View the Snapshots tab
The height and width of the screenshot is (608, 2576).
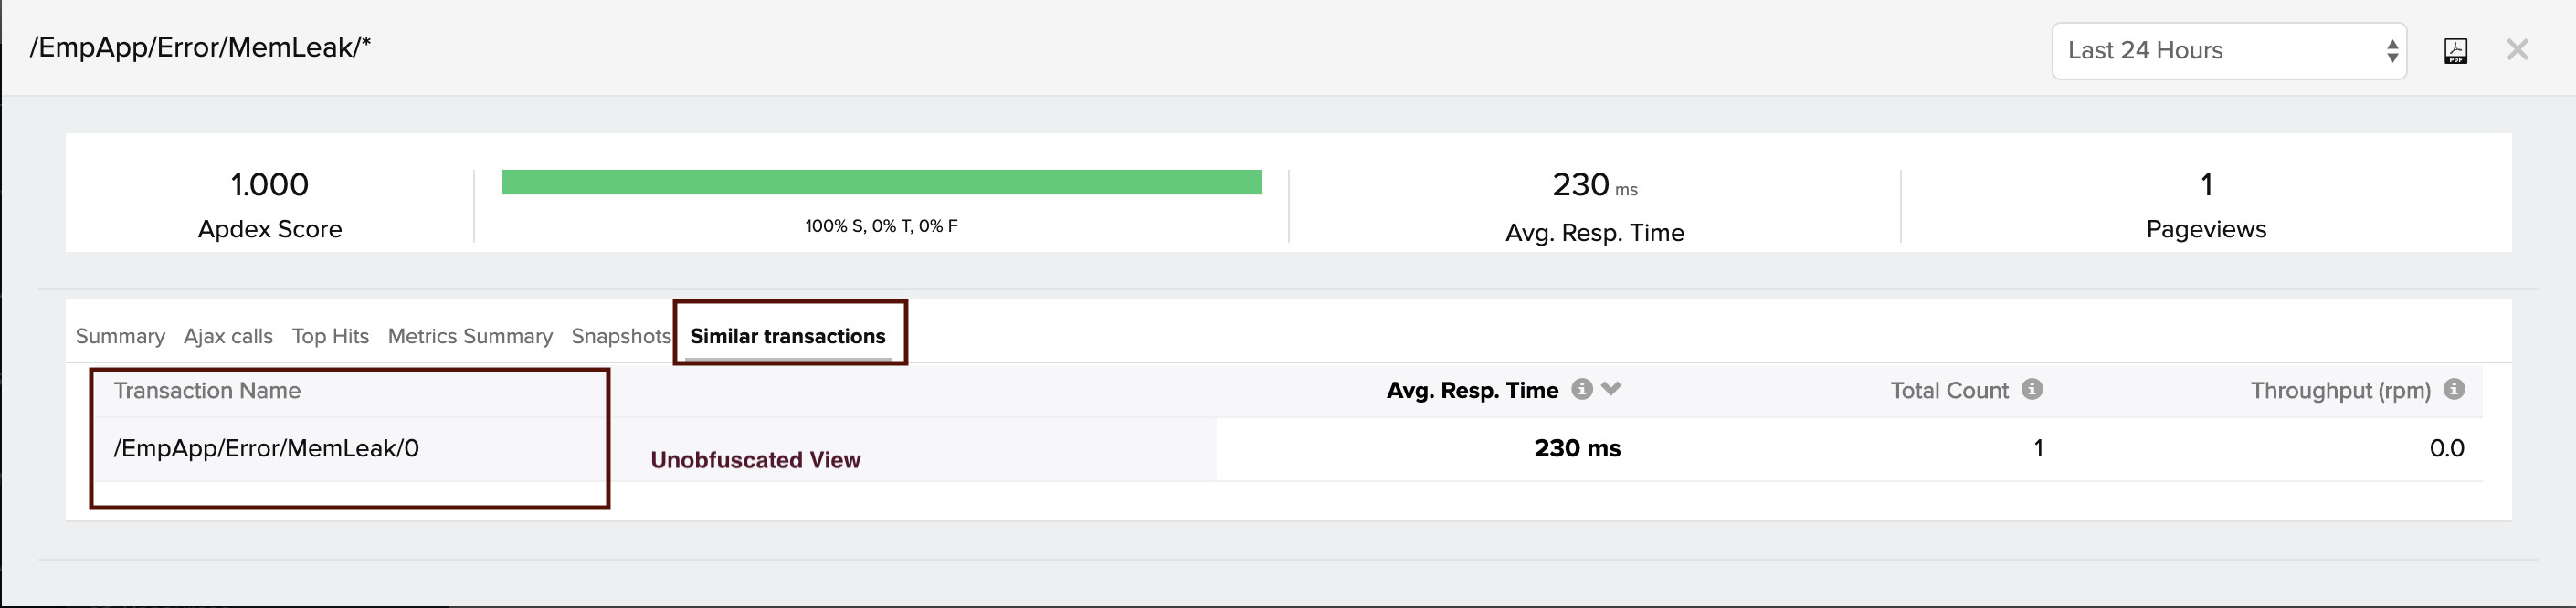(x=620, y=336)
